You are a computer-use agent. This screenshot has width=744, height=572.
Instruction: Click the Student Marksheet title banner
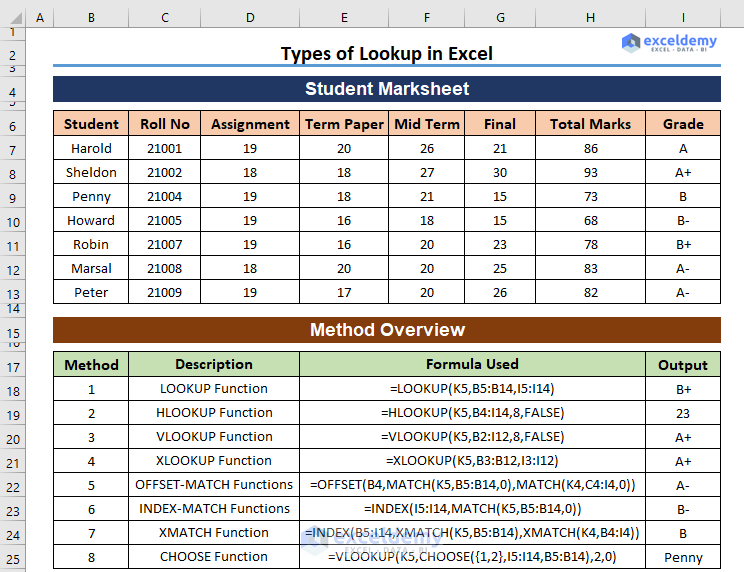point(386,89)
